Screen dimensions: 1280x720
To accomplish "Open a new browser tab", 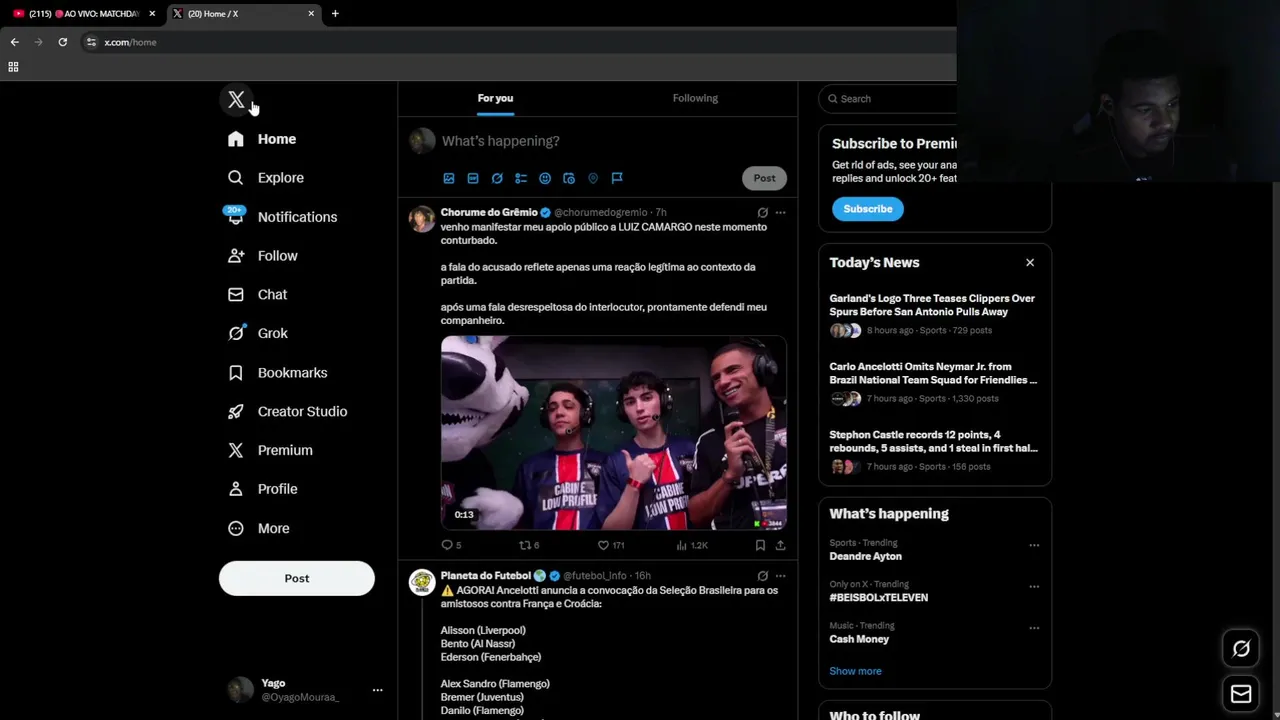I will click(x=335, y=14).
